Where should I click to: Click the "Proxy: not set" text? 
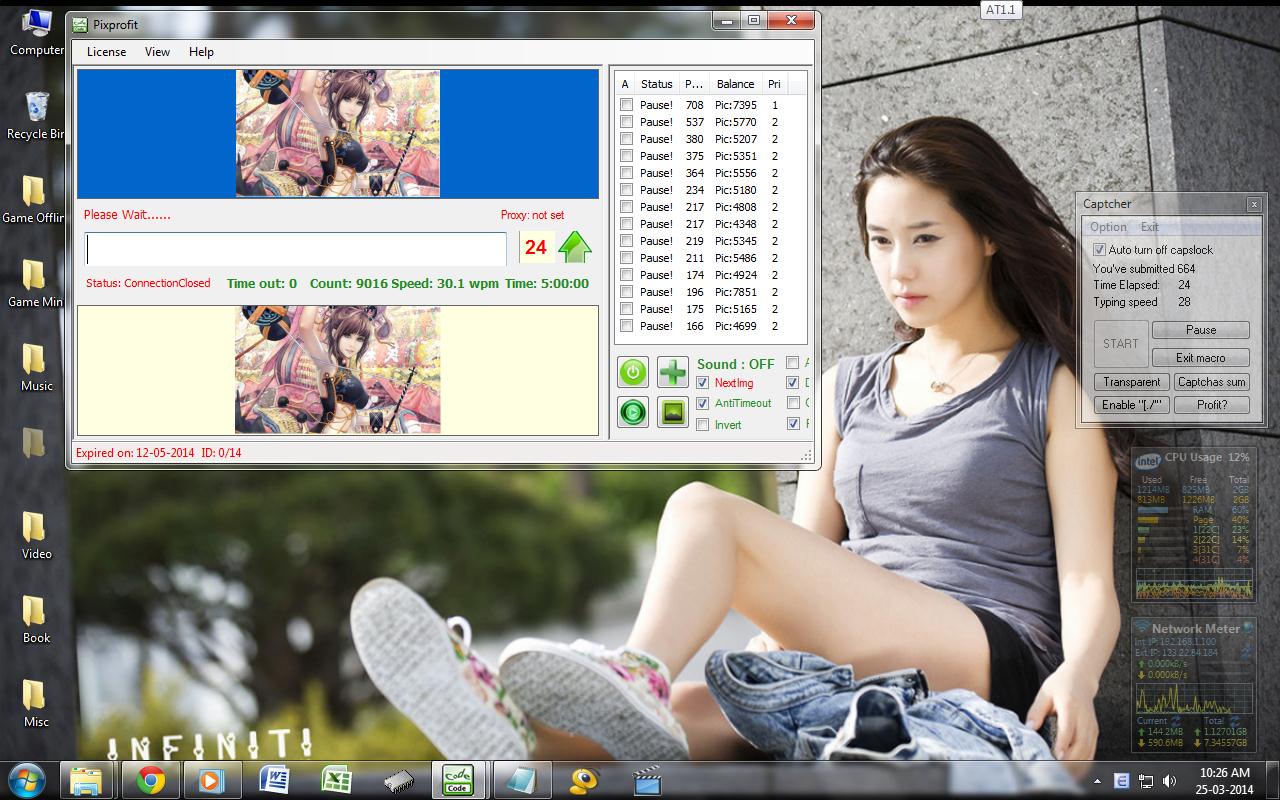[532, 215]
